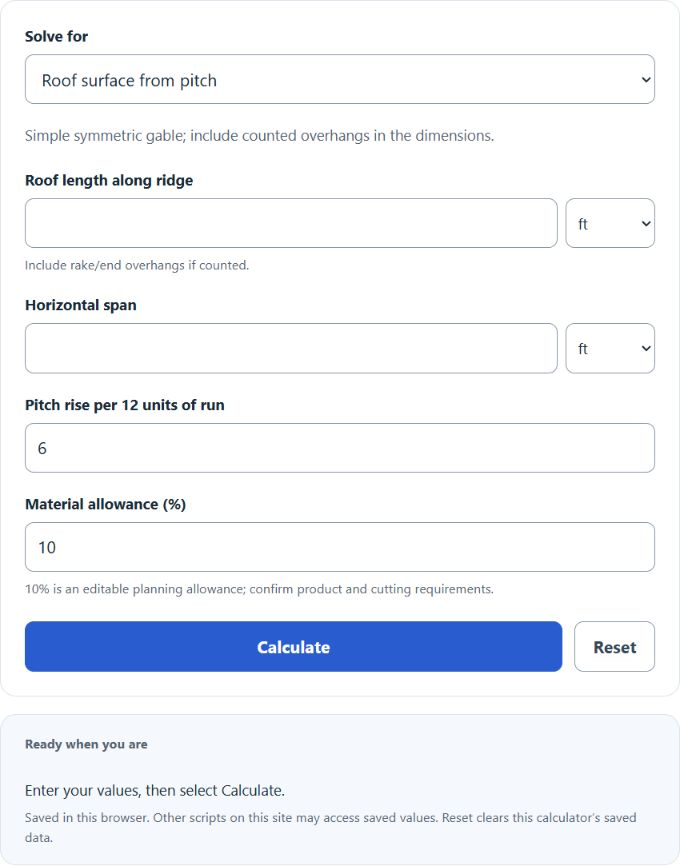Image resolution: width=680 pixels, height=866 pixels.
Task: Click the Material allowance (%) label
Action: 106,504
